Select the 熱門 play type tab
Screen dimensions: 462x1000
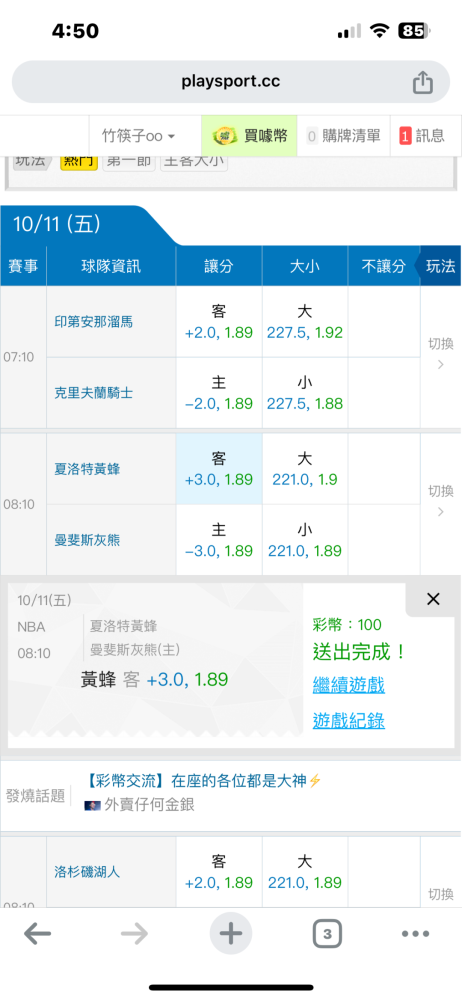pyautogui.click(x=79, y=161)
